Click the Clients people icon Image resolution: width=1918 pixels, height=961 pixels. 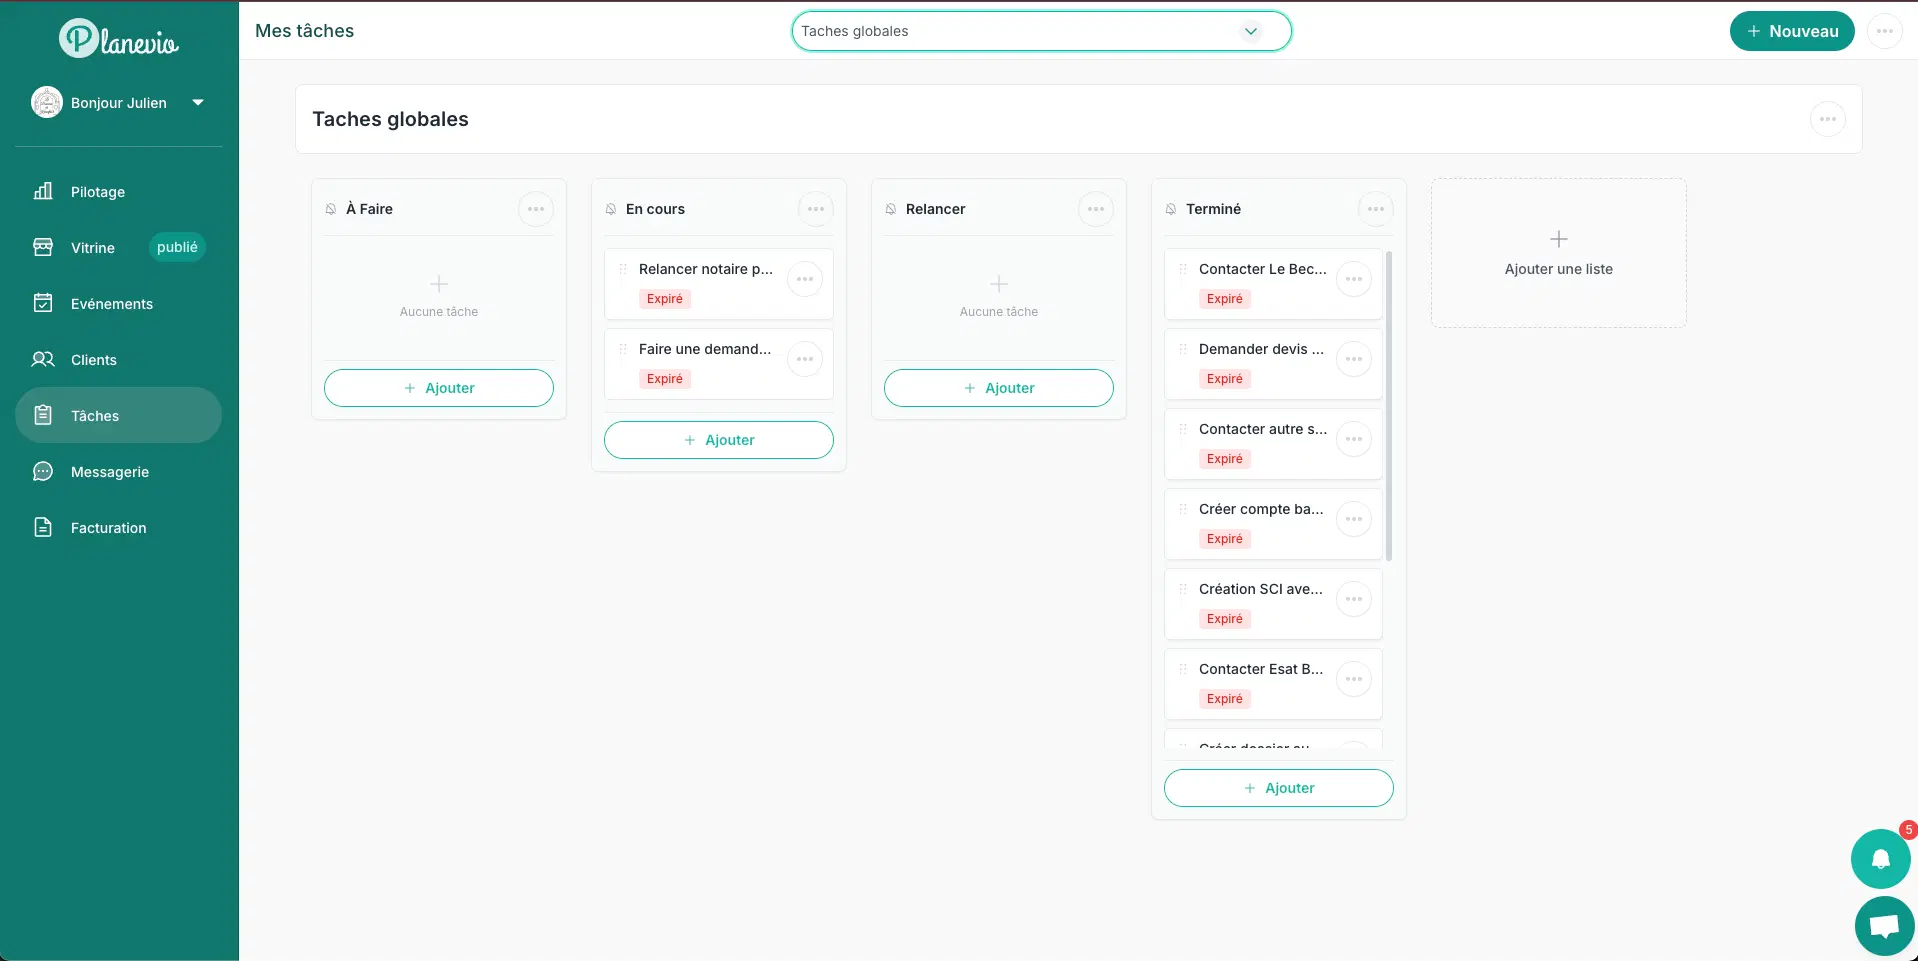coord(43,359)
